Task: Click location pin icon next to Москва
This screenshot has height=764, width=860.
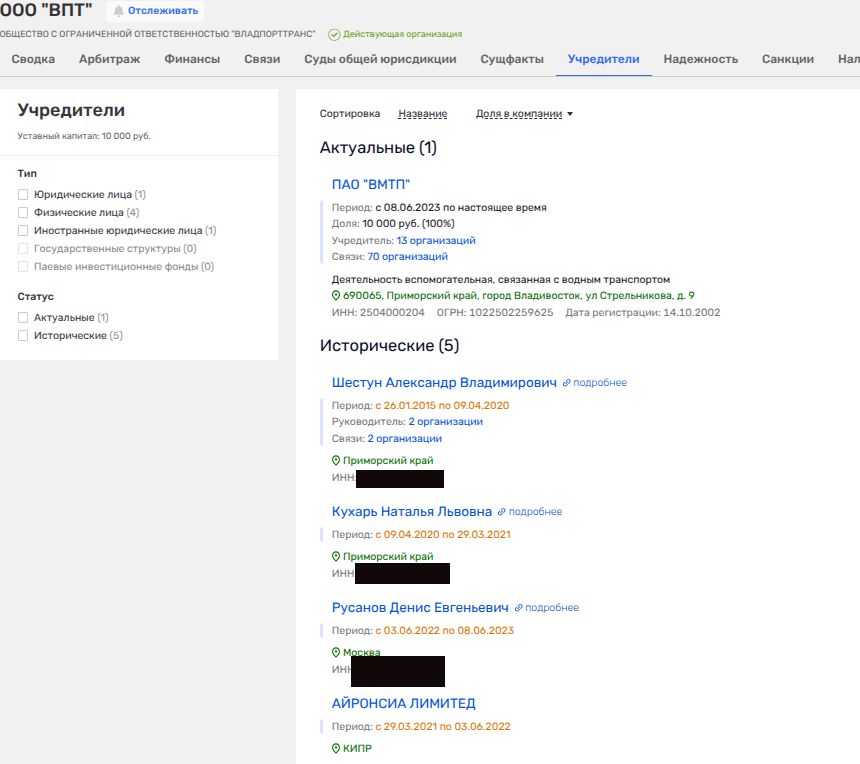Action: [x=336, y=653]
